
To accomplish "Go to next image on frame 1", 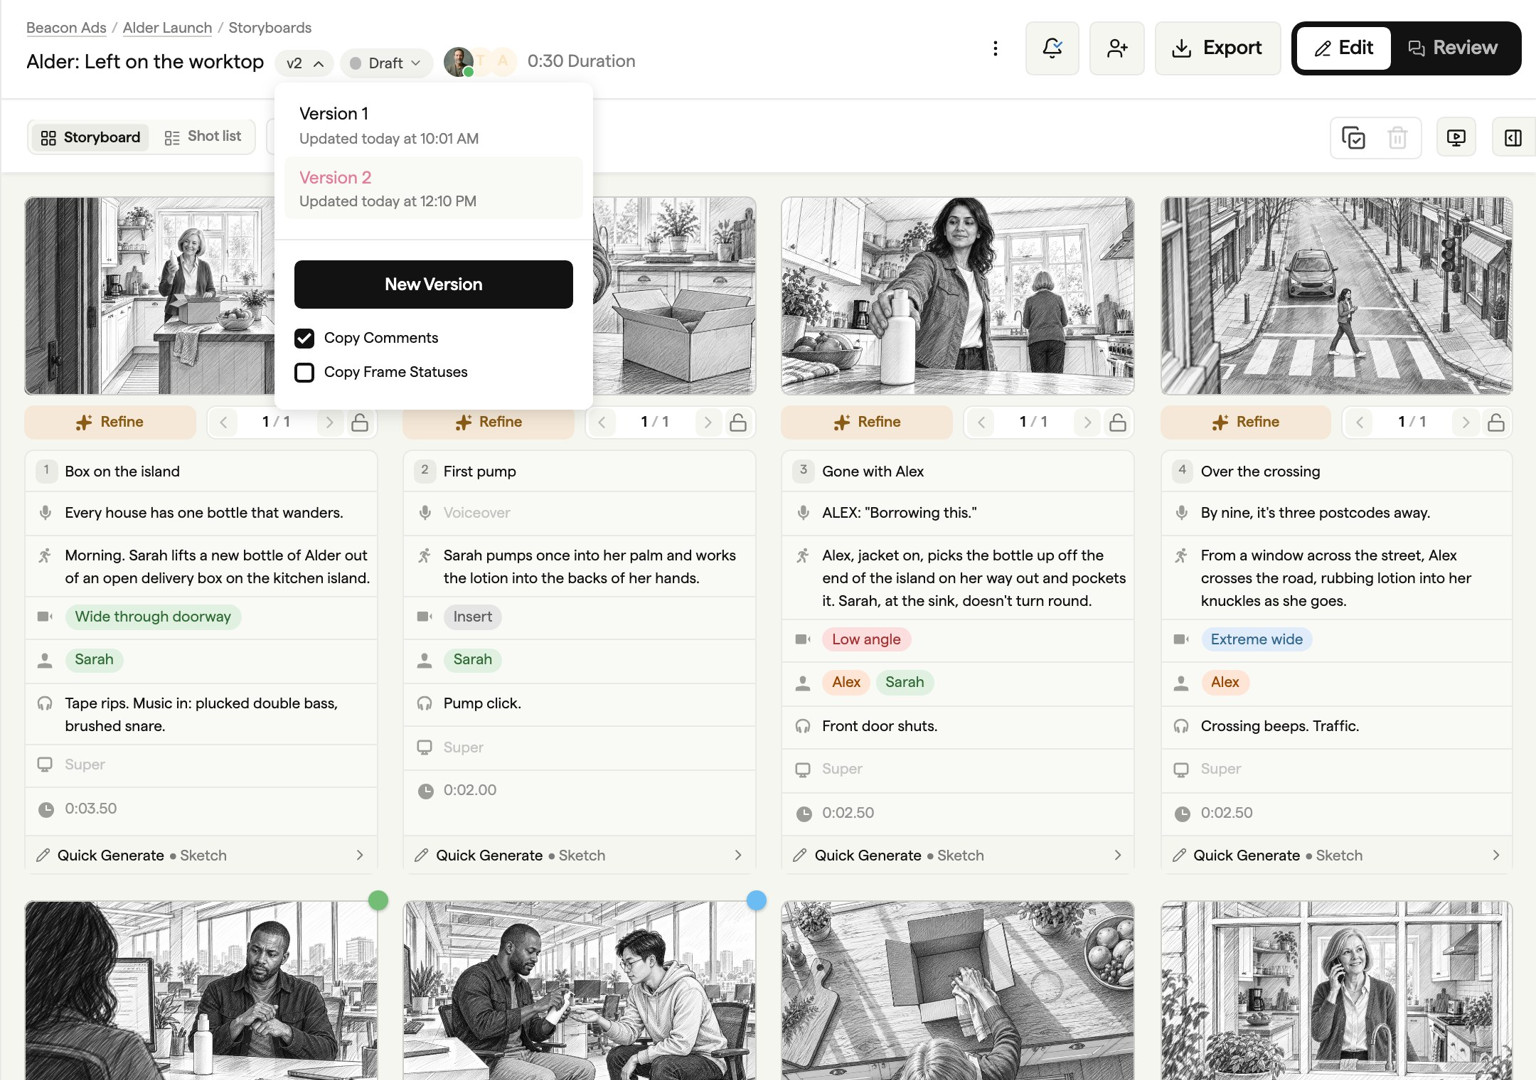I will tap(329, 422).
